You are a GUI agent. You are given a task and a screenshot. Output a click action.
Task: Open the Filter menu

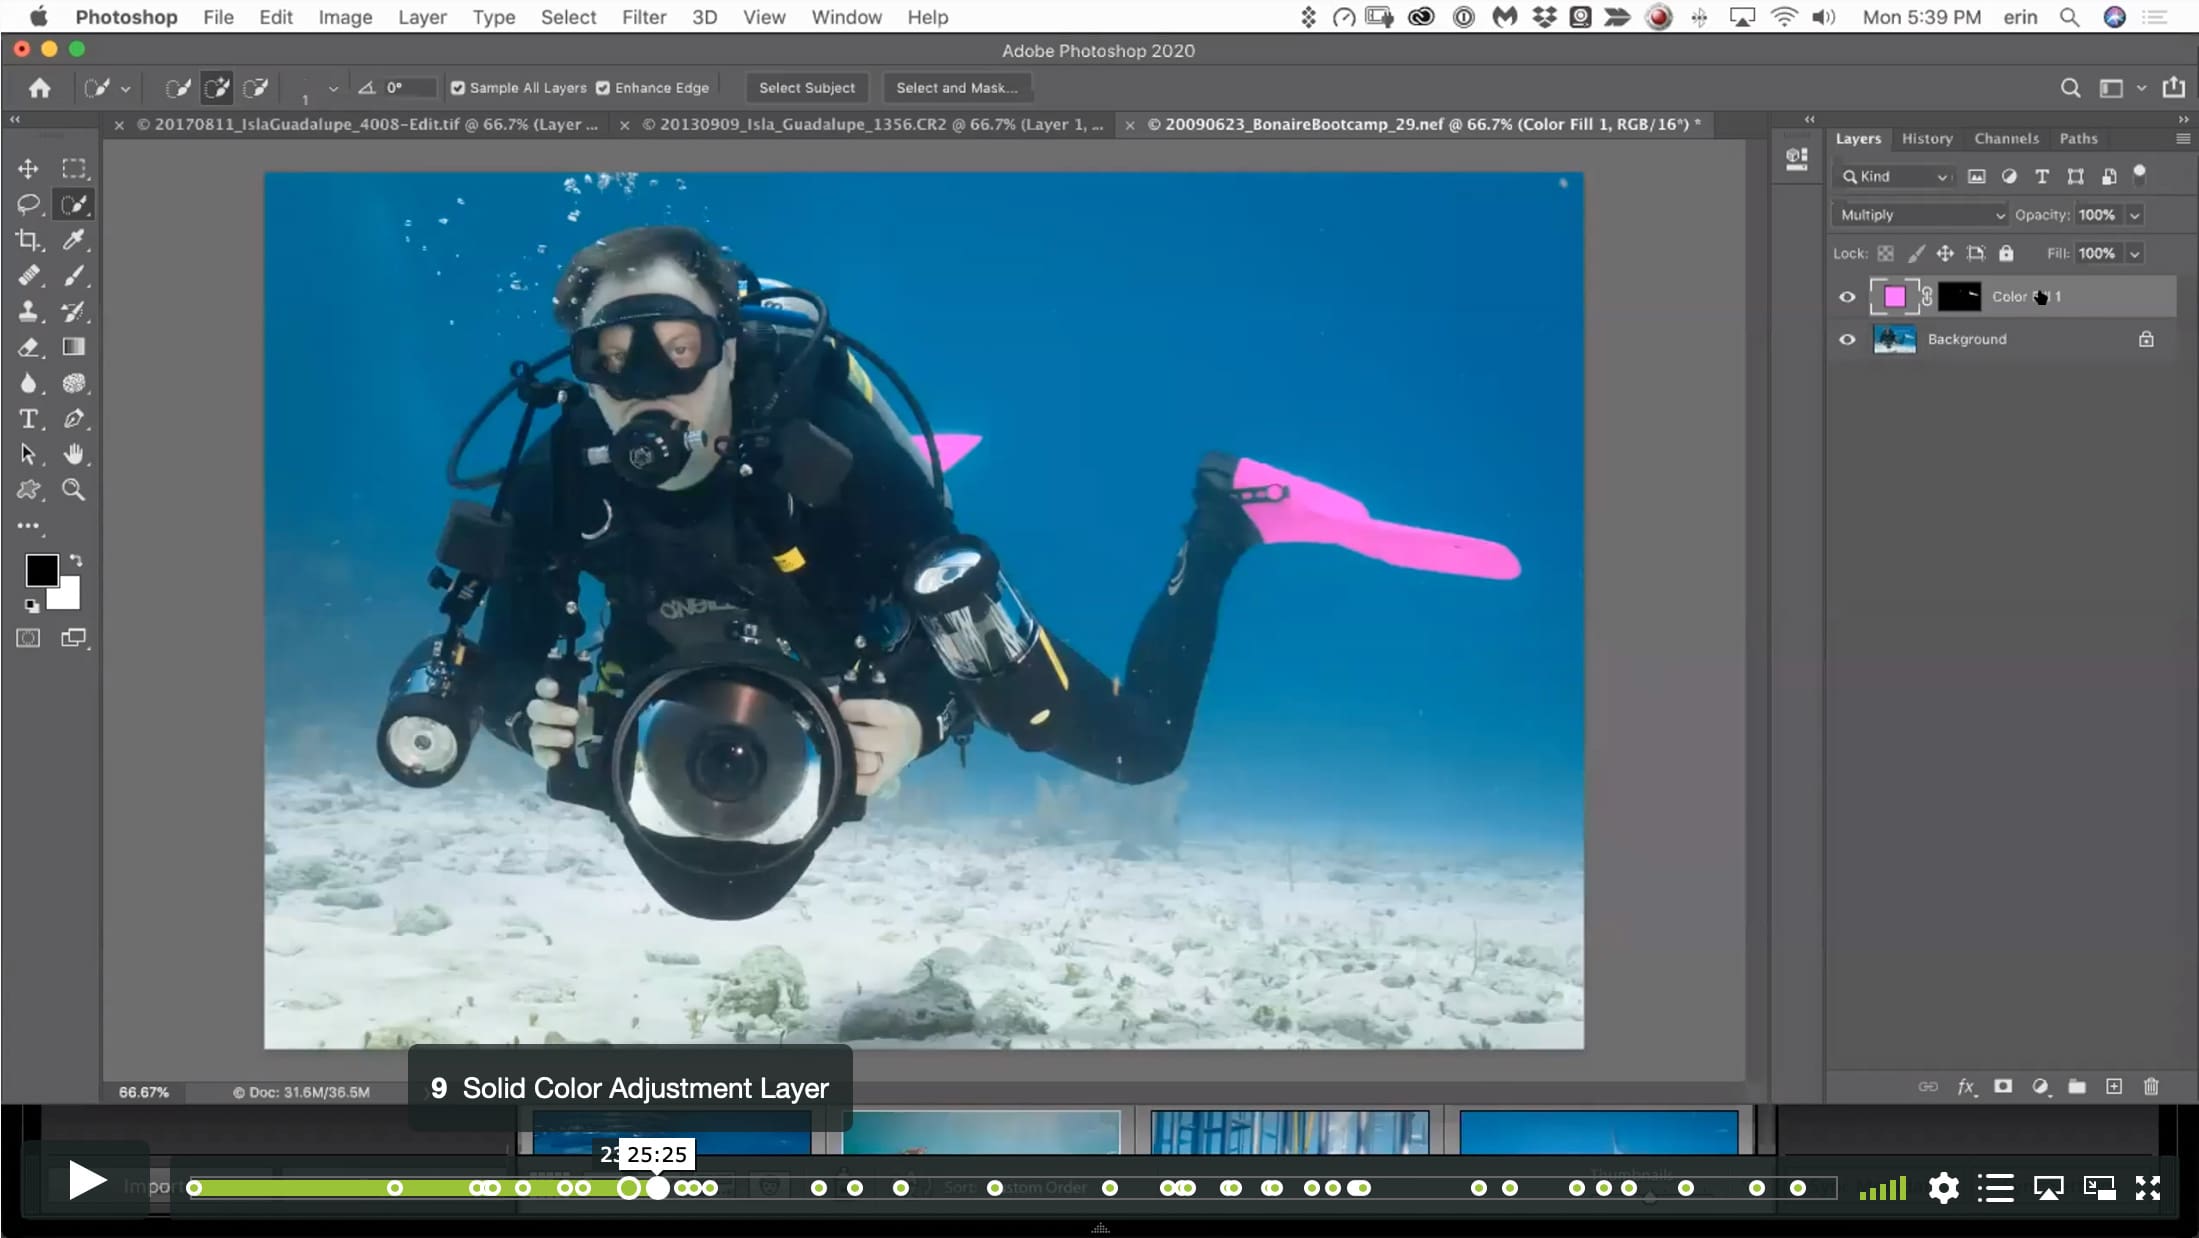coord(644,17)
